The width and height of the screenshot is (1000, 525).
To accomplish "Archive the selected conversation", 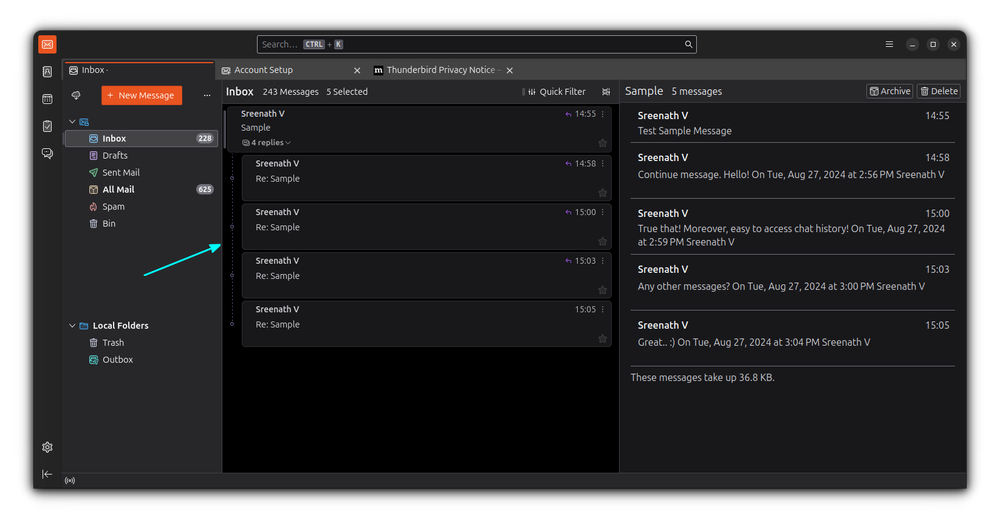I will pyautogui.click(x=889, y=91).
